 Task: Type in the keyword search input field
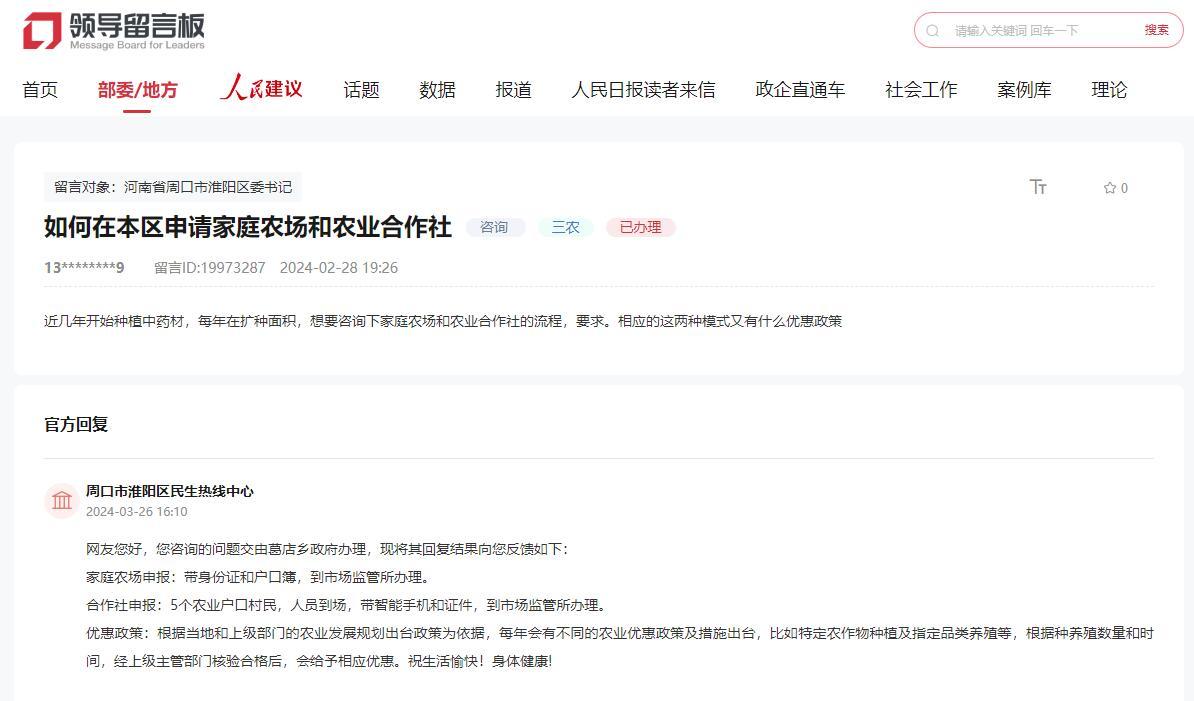coord(1040,31)
